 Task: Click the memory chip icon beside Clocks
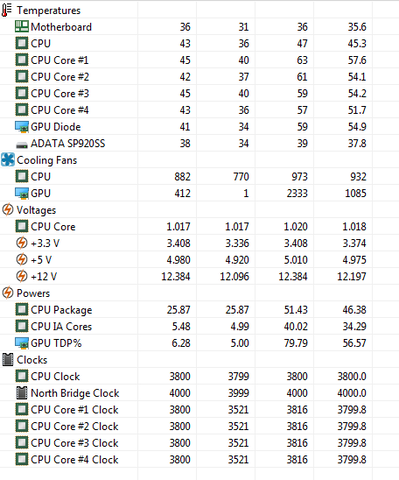click(x=8, y=360)
